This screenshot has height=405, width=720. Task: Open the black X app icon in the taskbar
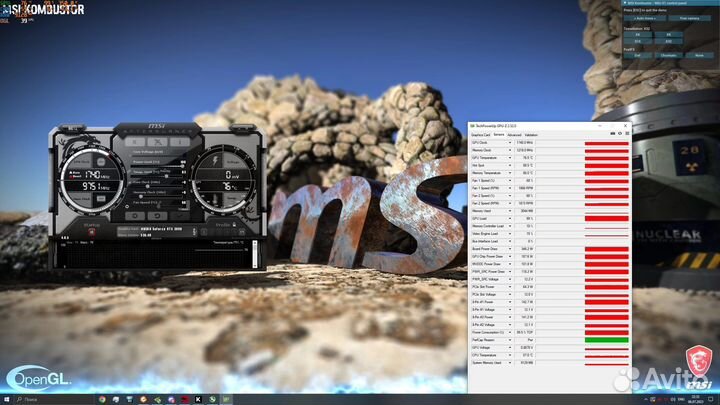198,399
